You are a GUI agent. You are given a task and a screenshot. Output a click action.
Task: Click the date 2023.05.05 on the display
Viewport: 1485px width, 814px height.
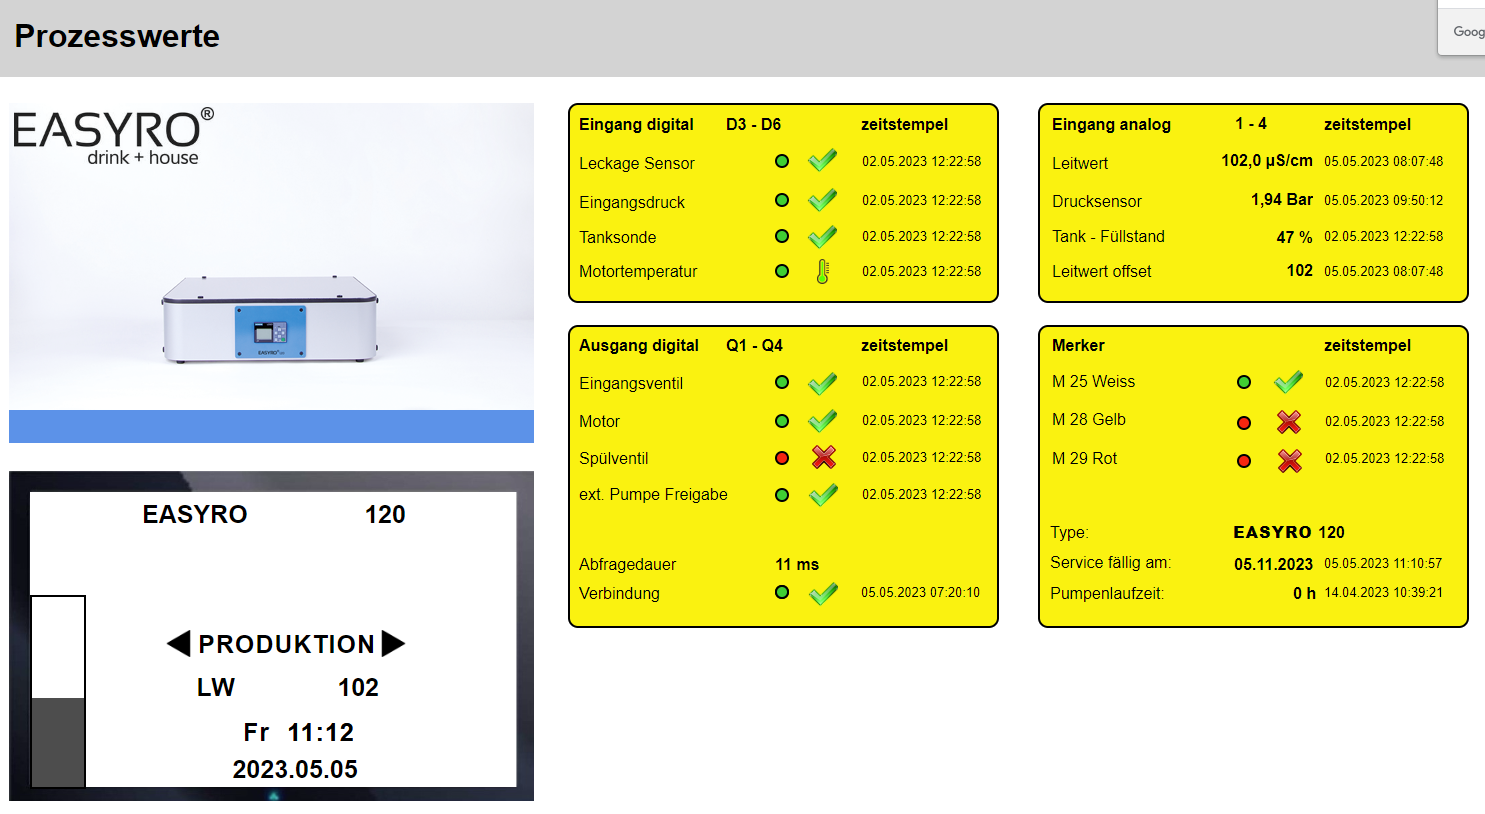[x=295, y=769]
